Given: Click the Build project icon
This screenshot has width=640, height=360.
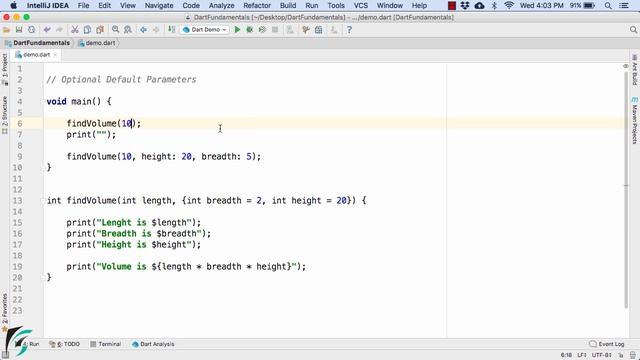Looking at the screenshot, I should click(171, 30).
